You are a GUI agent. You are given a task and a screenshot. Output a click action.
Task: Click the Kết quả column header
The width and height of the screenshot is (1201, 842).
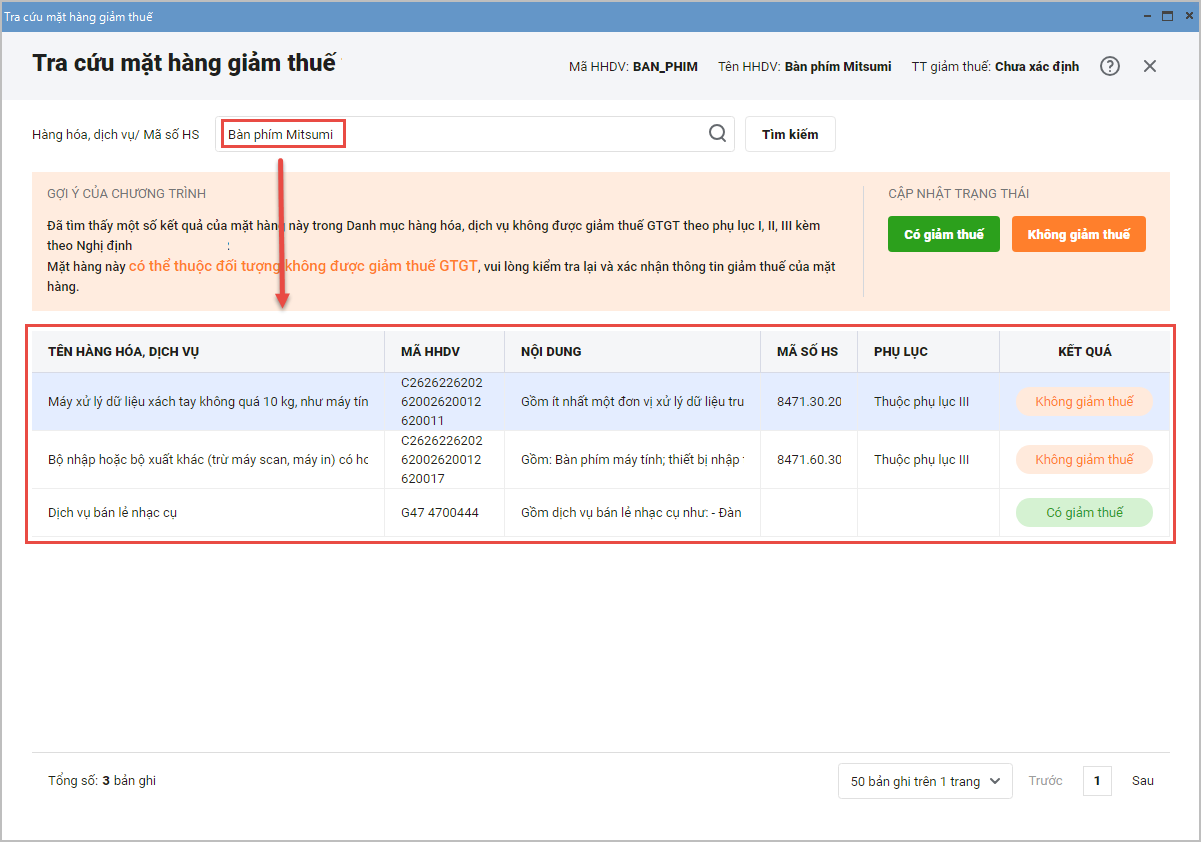click(1084, 352)
